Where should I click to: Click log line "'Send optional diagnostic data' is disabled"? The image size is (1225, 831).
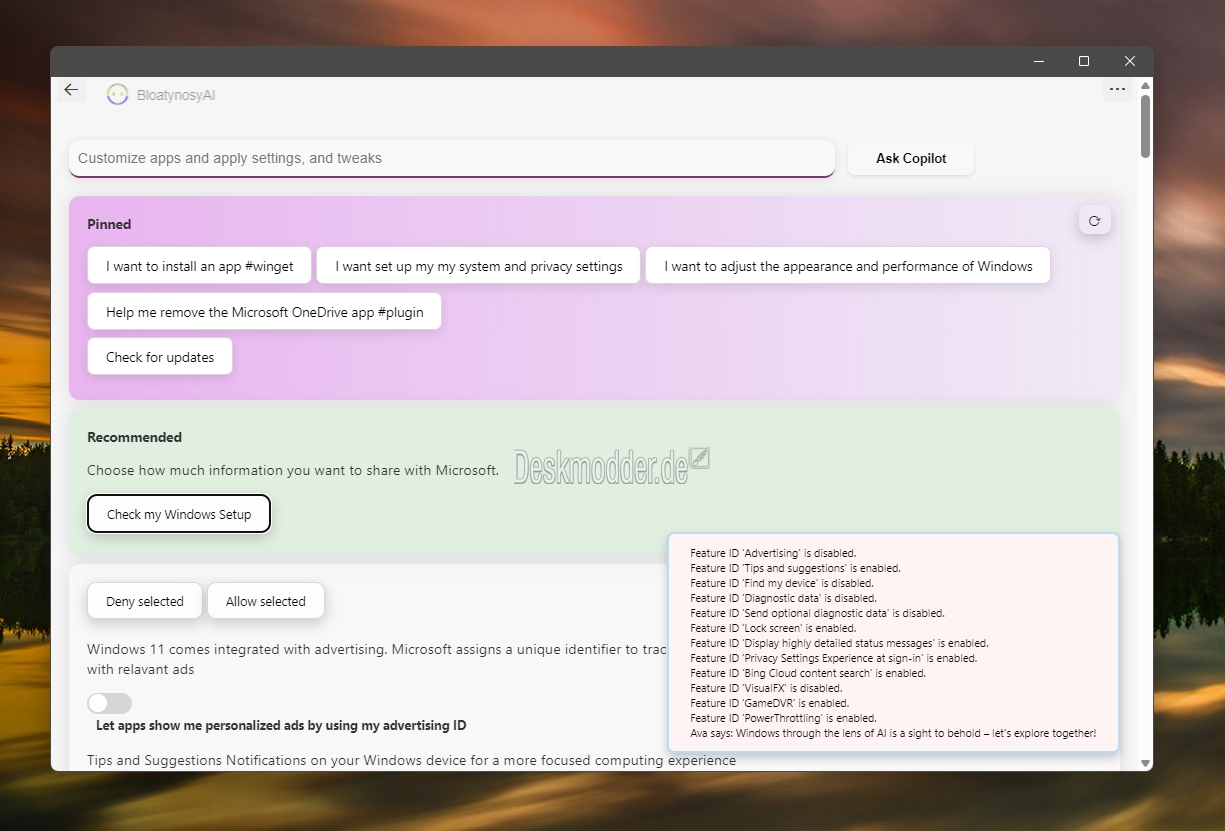coord(817,613)
